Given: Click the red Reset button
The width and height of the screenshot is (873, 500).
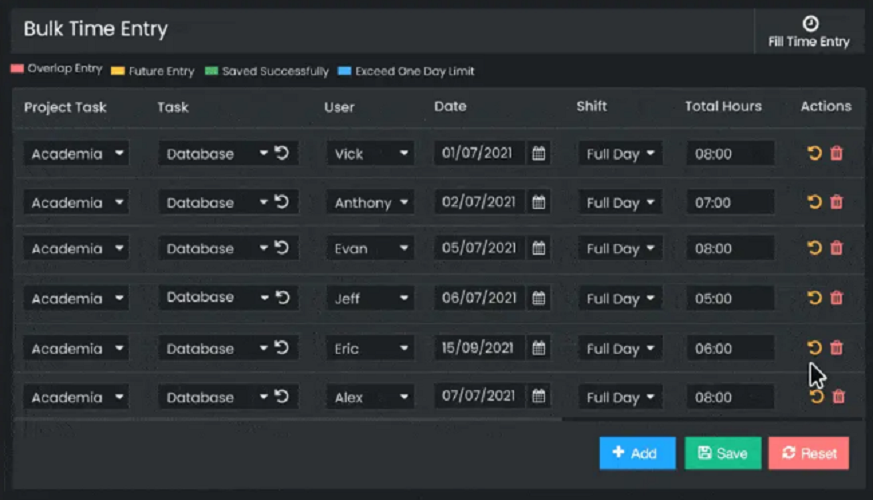Looking at the screenshot, I should 809,453.
